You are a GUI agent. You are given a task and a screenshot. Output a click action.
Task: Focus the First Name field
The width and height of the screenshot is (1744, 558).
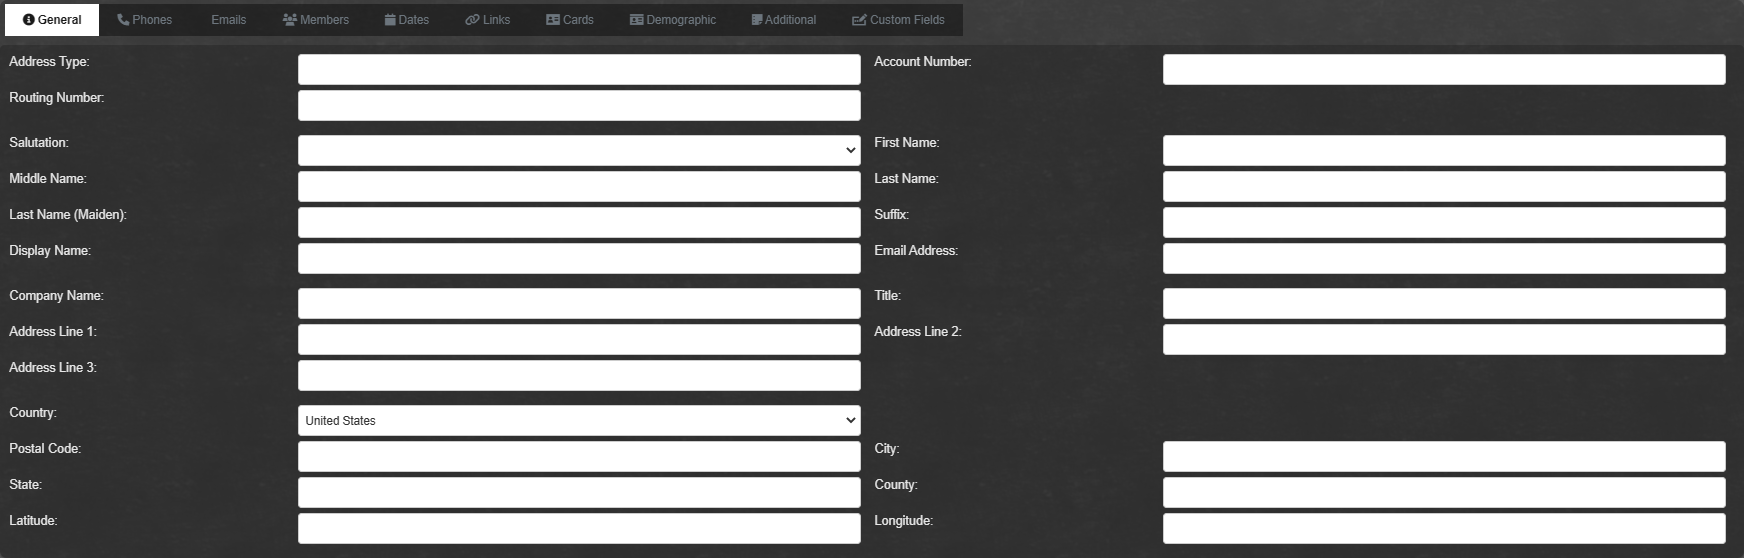pos(1444,150)
